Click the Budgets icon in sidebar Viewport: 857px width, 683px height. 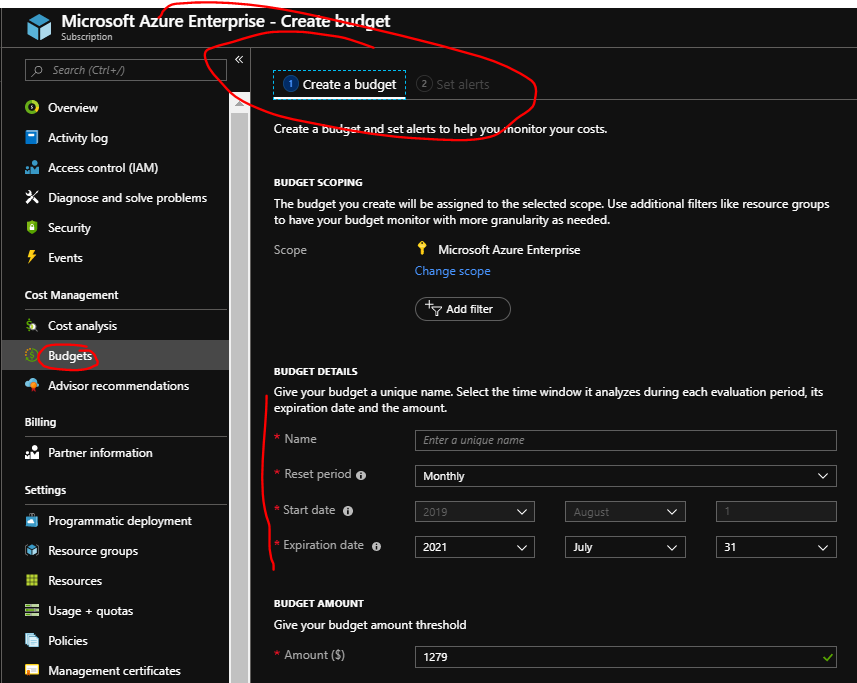click(32, 355)
